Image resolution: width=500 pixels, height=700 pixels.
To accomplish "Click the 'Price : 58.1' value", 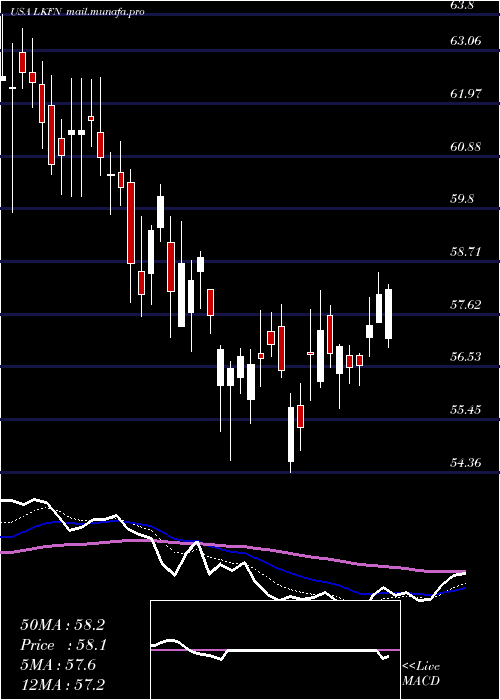I will click(x=62, y=645).
